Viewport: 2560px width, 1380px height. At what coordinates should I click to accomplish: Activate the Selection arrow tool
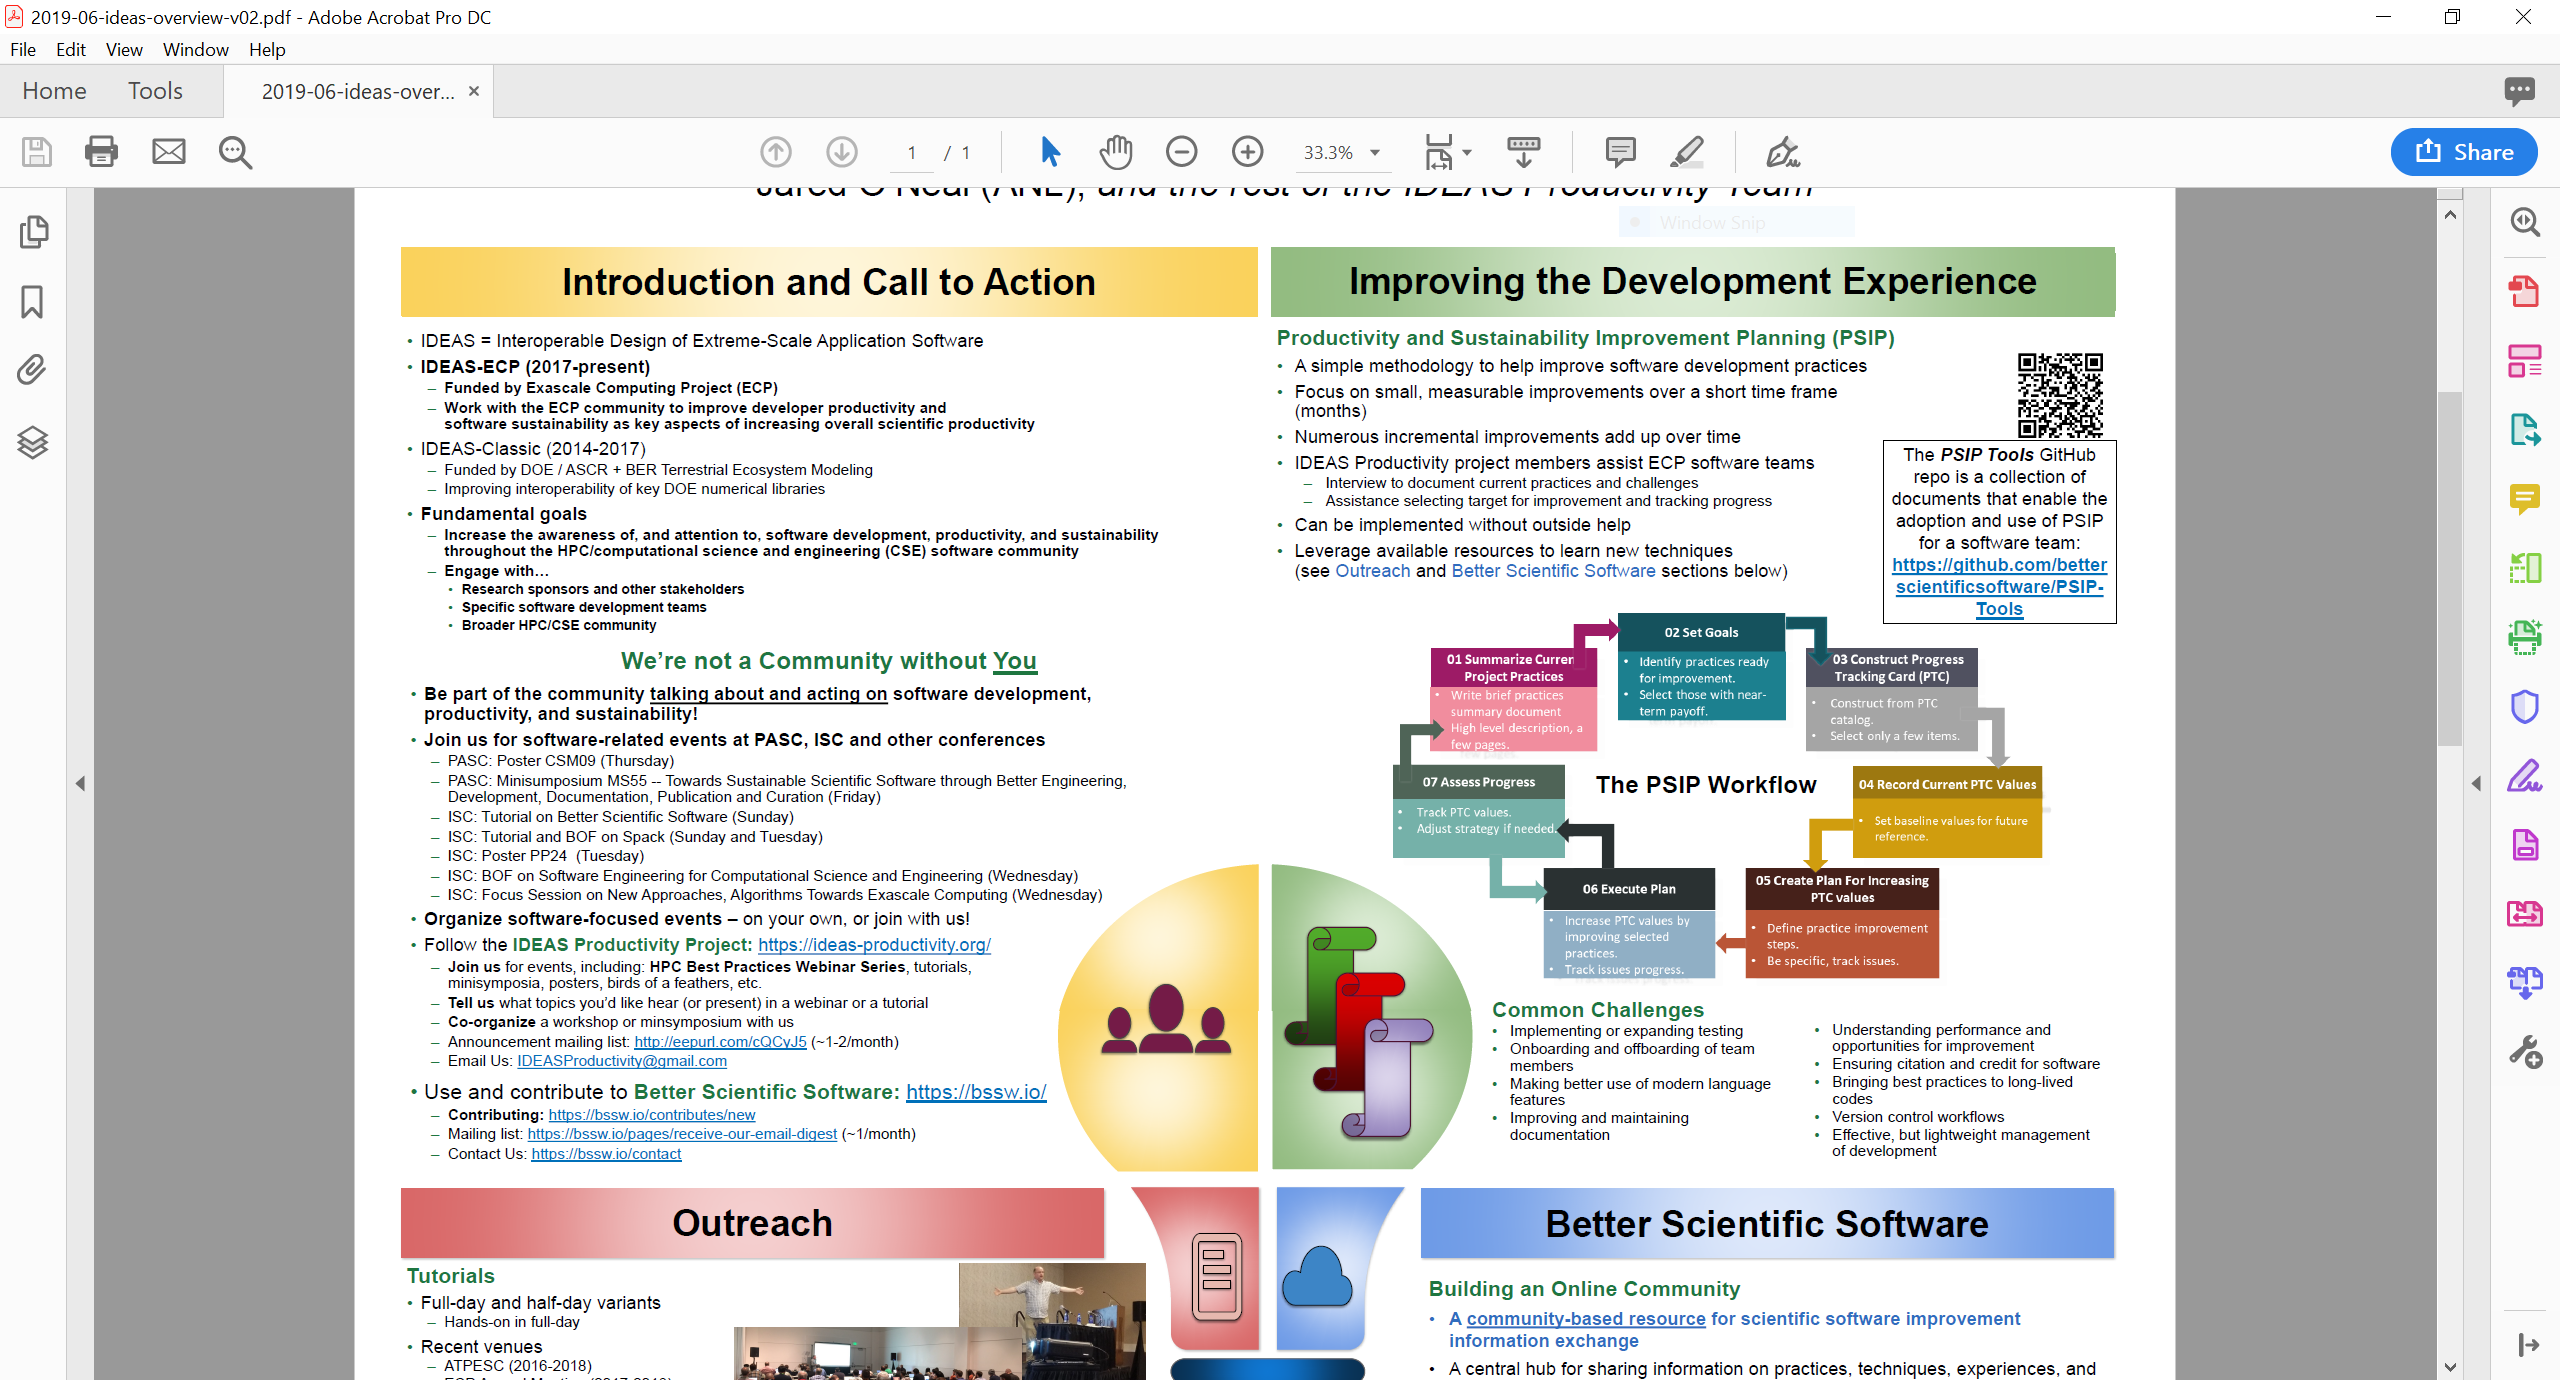tap(1049, 152)
